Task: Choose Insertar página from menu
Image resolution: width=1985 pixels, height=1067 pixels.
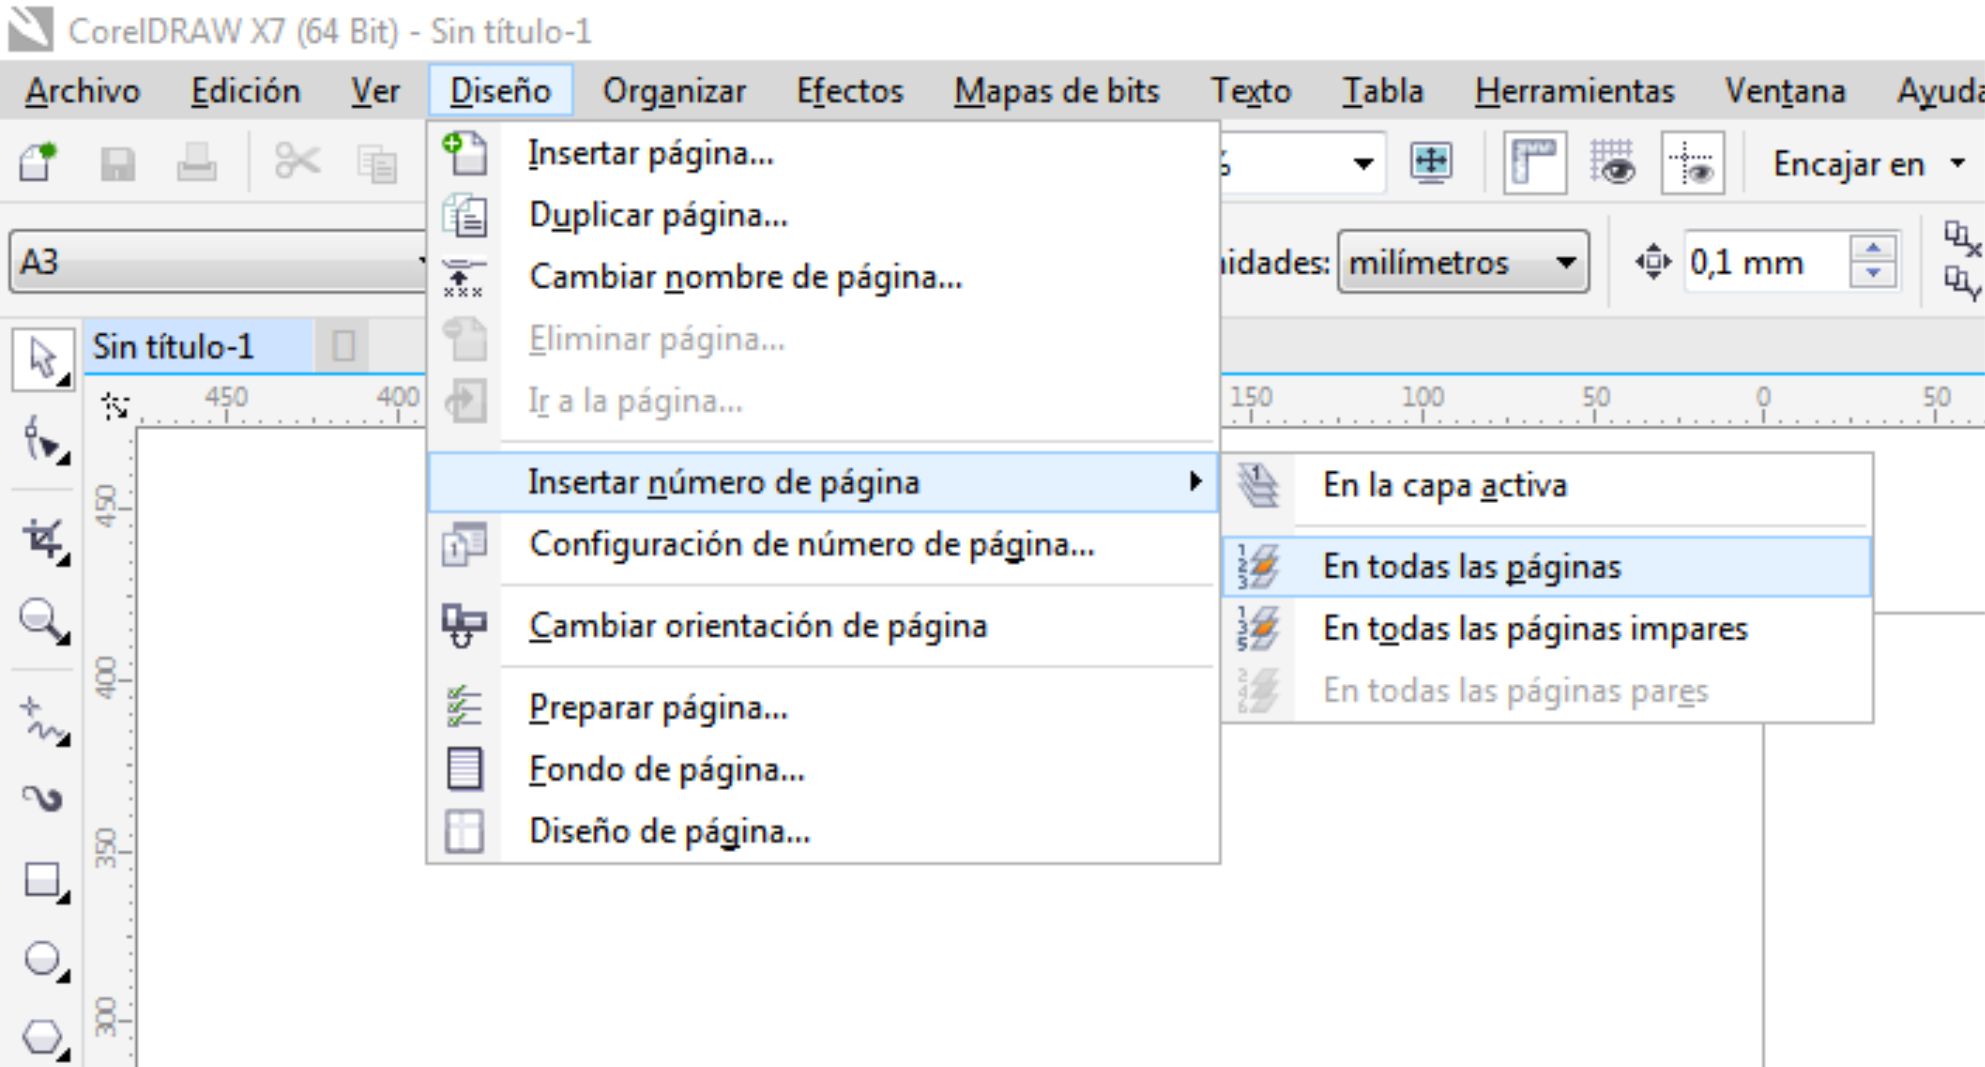Action: pyautogui.click(x=824, y=154)
